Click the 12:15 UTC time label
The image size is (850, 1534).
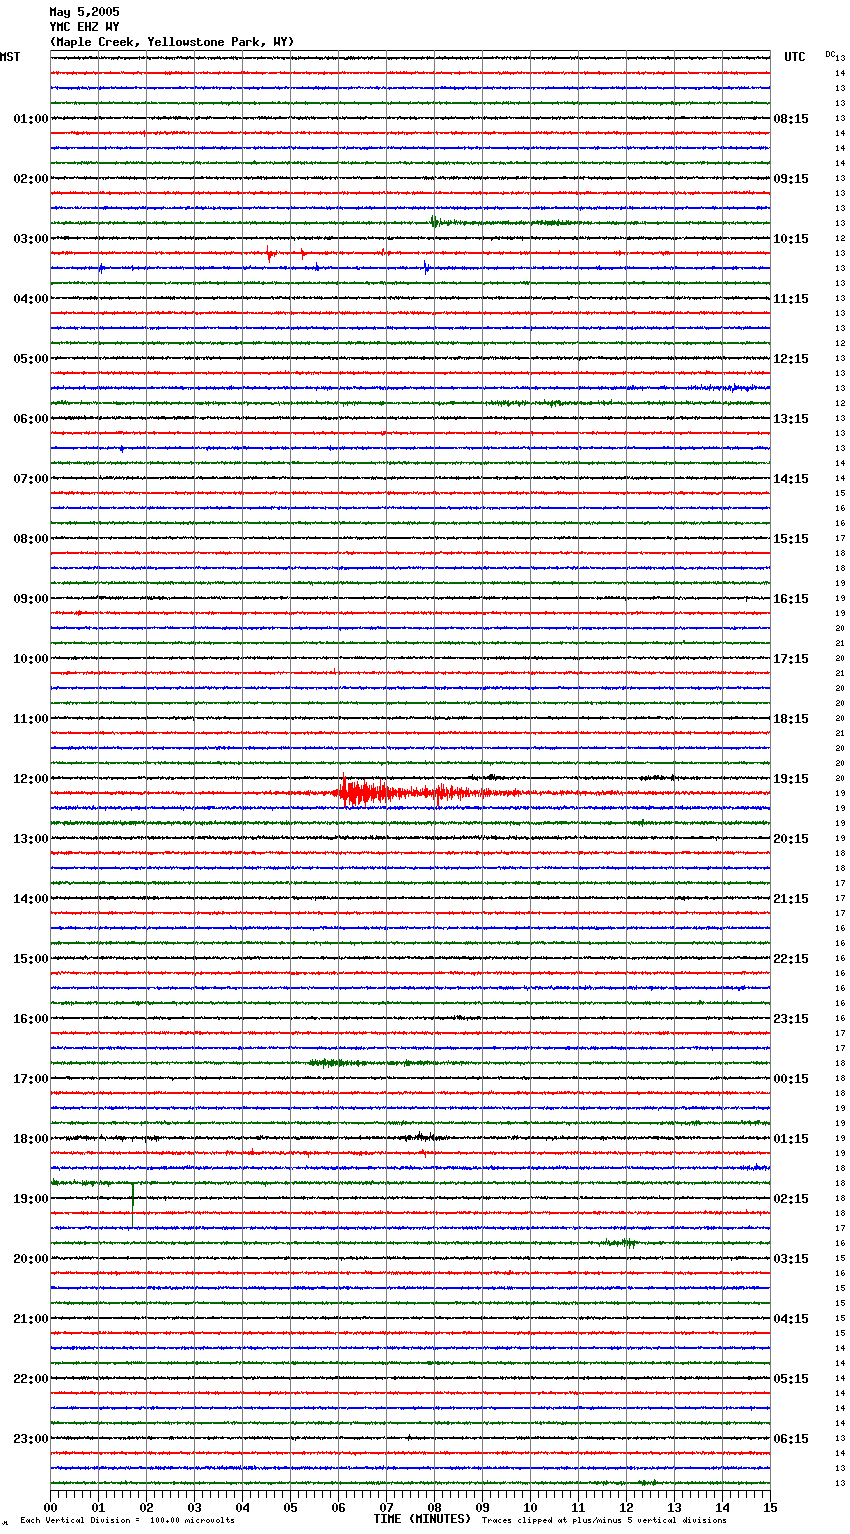pos(791,359)
